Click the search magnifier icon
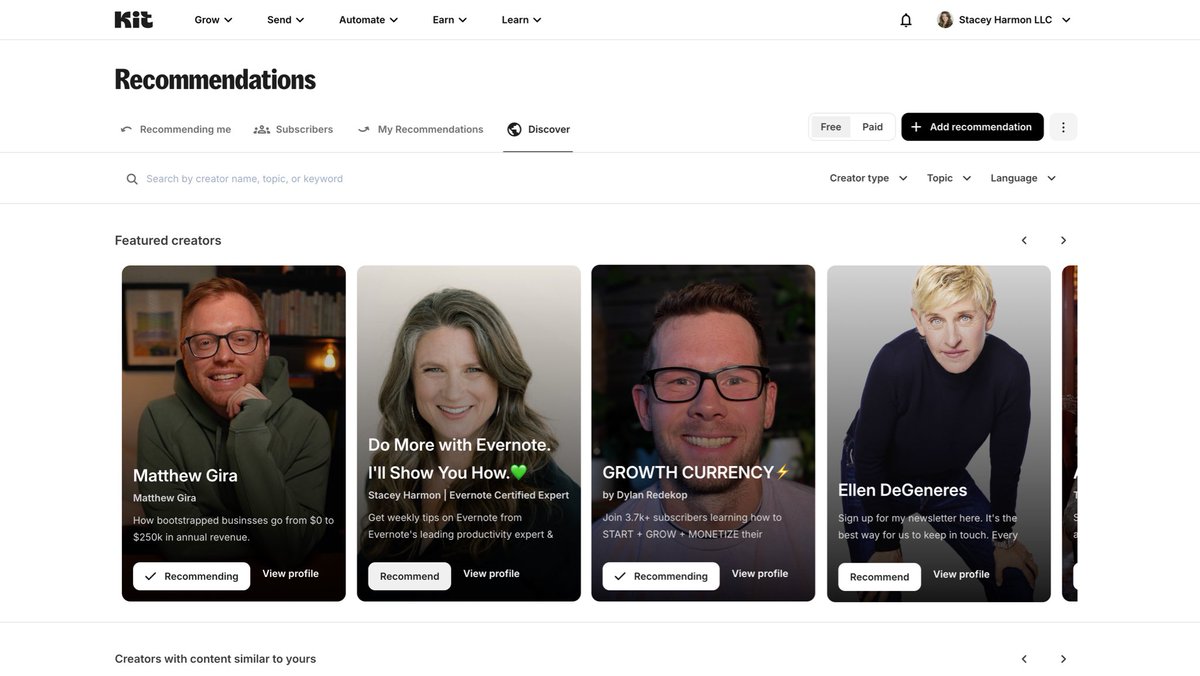The height and width of the screenshot is (676, 1200). click(132, 179)
